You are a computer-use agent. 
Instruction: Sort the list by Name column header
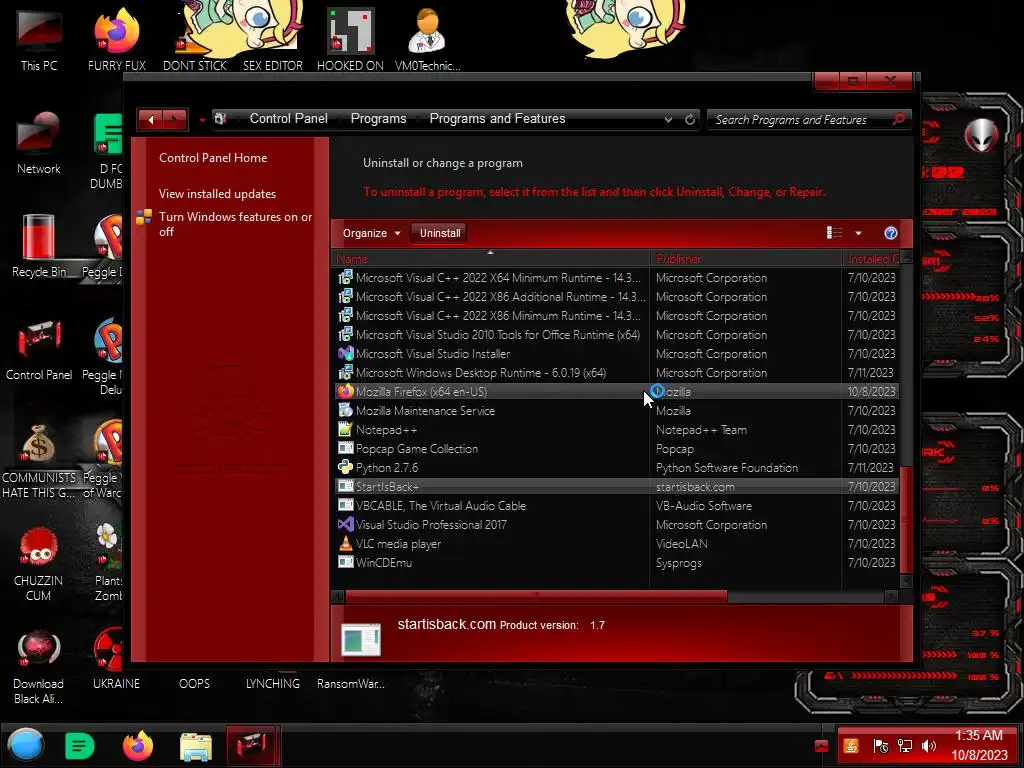[490, 259]
